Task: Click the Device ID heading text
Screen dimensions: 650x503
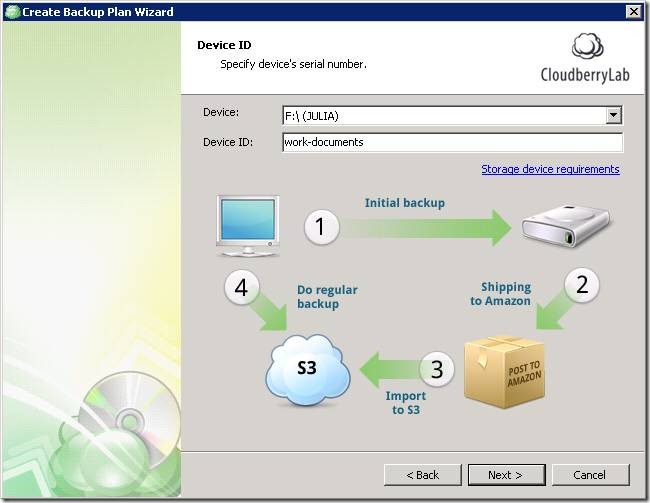Action: pyautogui.click(x=224, y=45)
